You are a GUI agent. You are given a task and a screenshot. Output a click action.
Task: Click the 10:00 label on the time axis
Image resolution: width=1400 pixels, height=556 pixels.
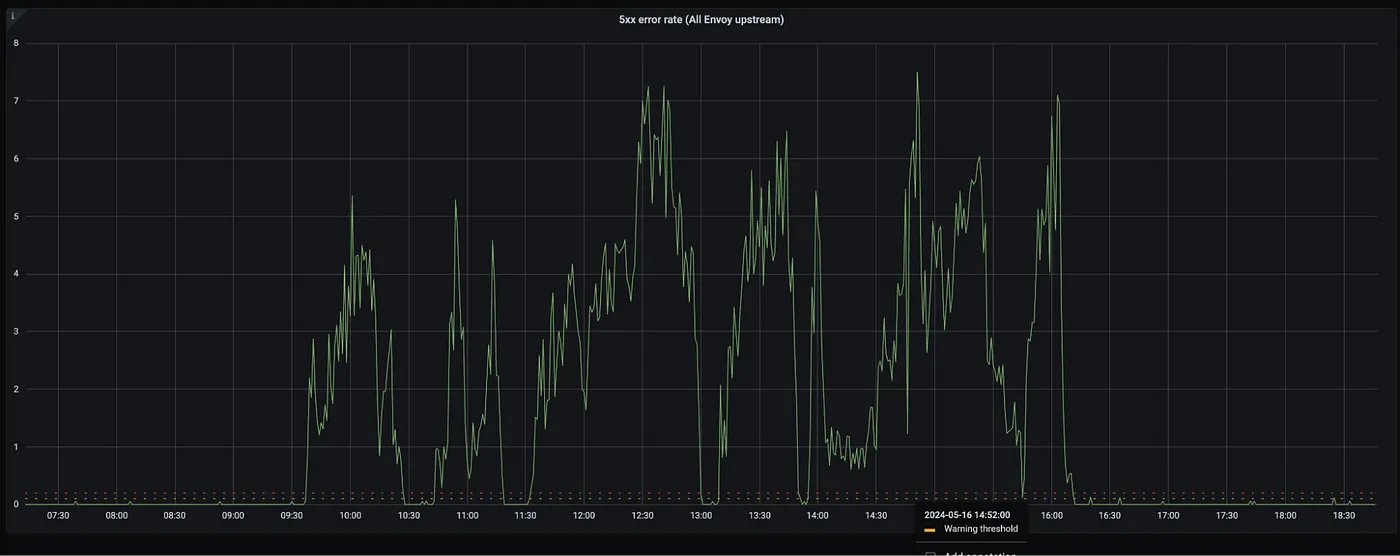pos(350,516)
